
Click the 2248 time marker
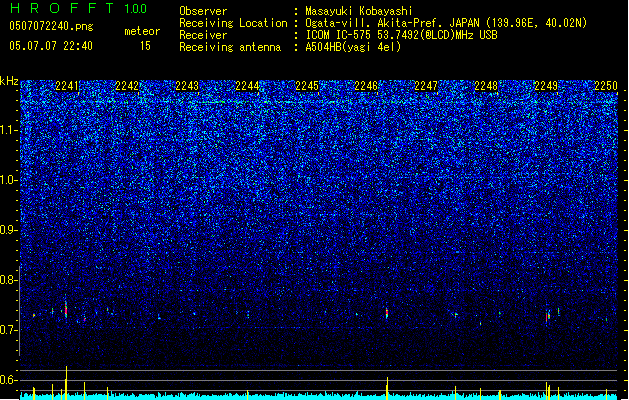pos(486,86)
